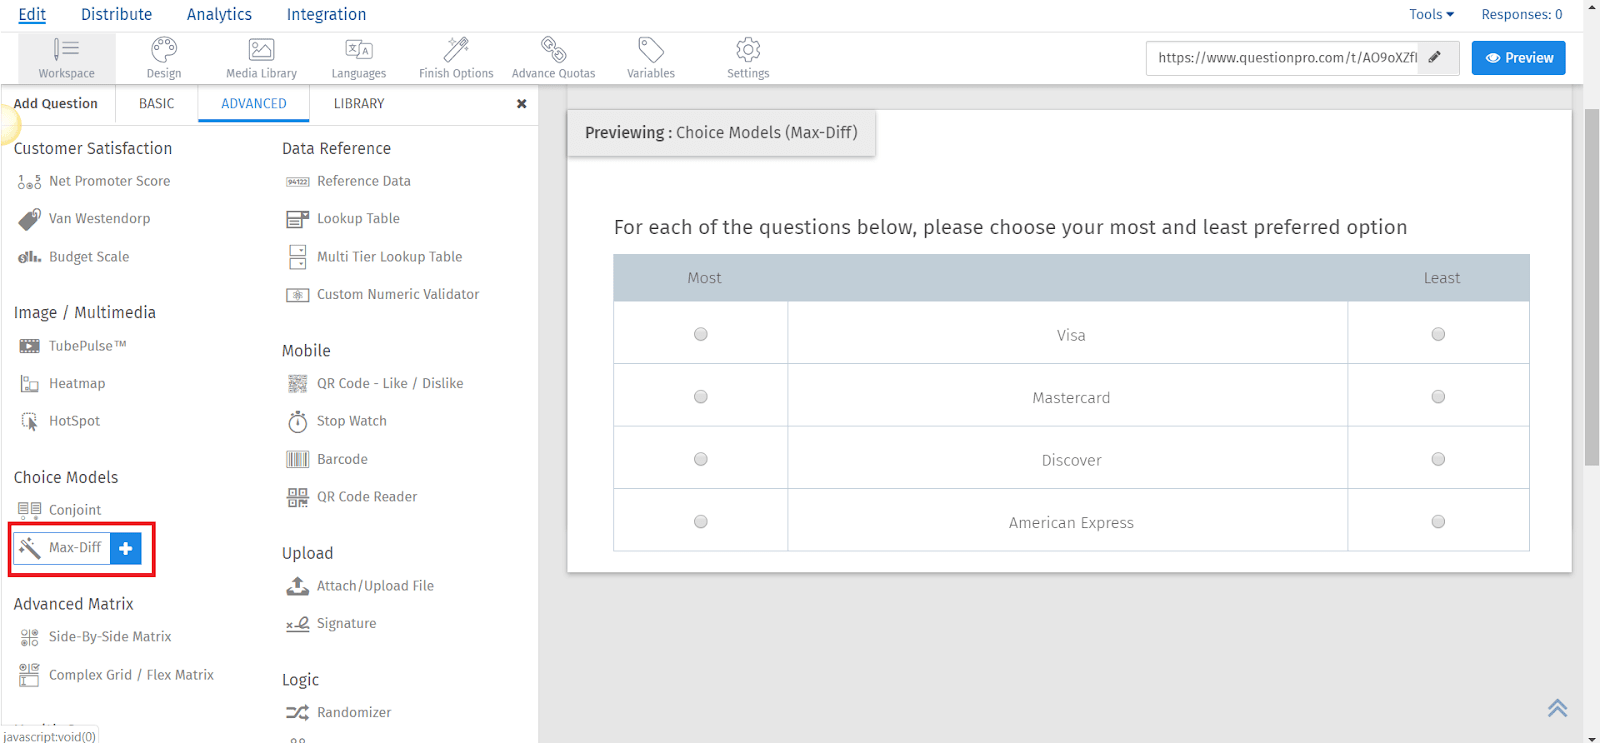Viewport: 1600px width, 743px height.
Task: Click the page vertical scrollbar
Action: point(1591,286)
